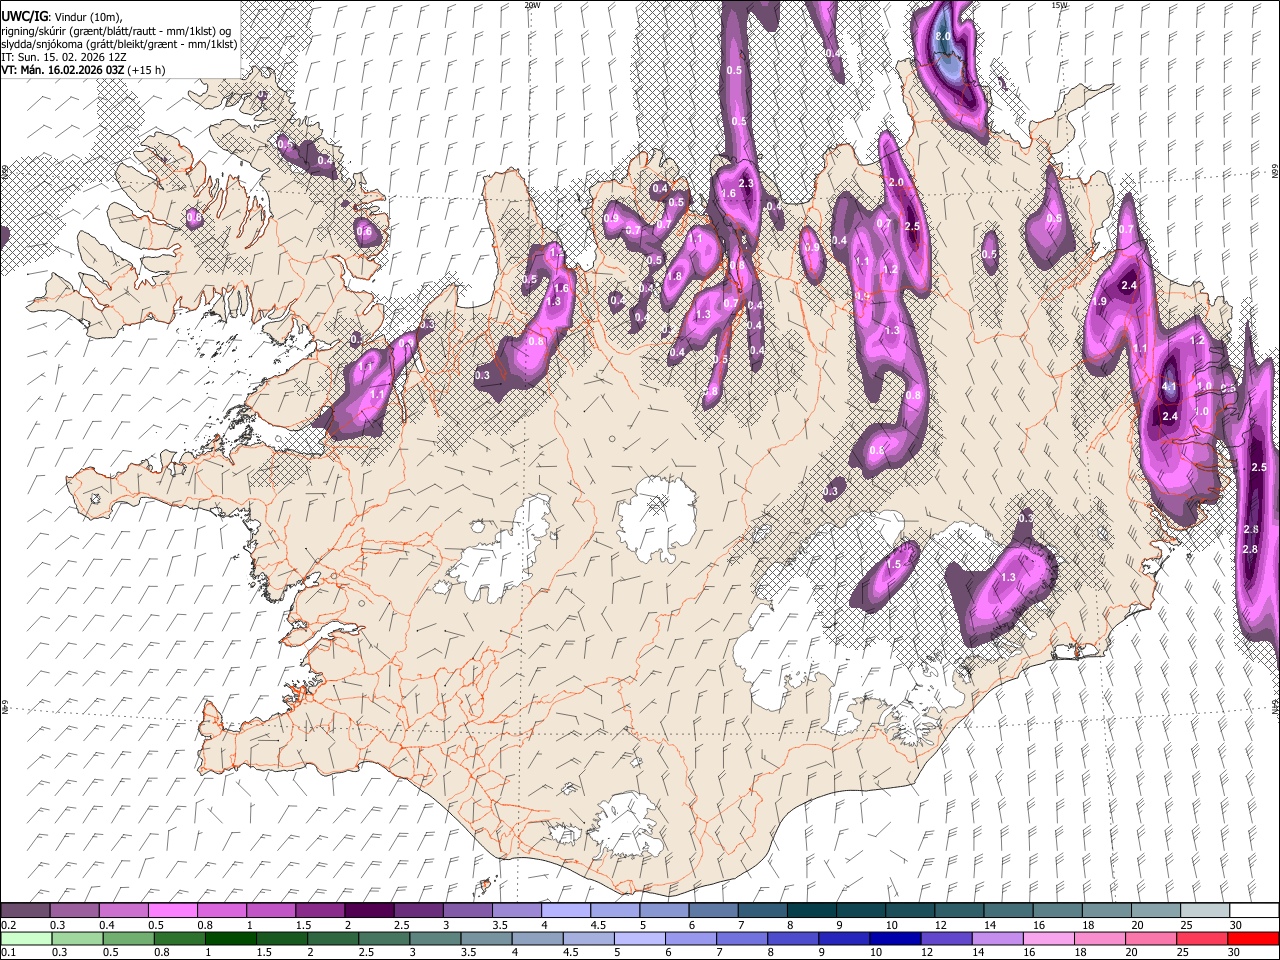This screenshot has width=1280, height=960.
Task: Pick the grey-purple 0.2–0.3 snow swatch
Action: click(x=25, y=911)
